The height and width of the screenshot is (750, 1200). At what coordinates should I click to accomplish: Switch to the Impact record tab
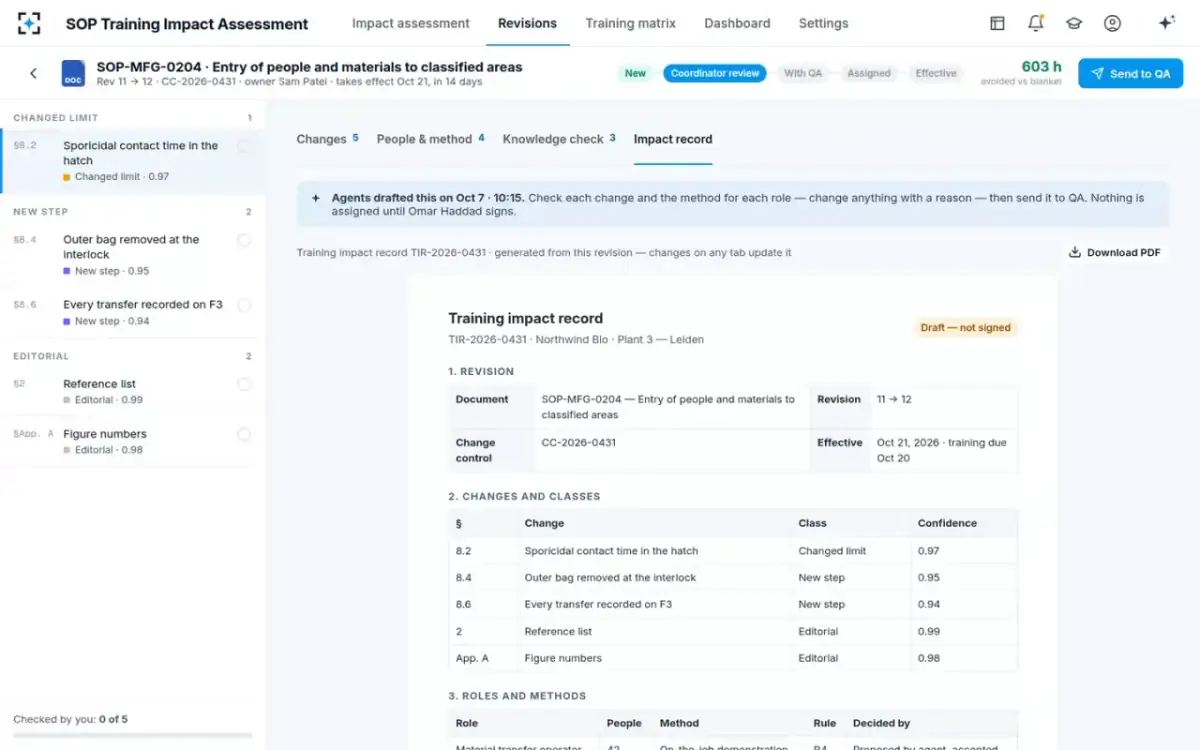[x=673, y=139]
